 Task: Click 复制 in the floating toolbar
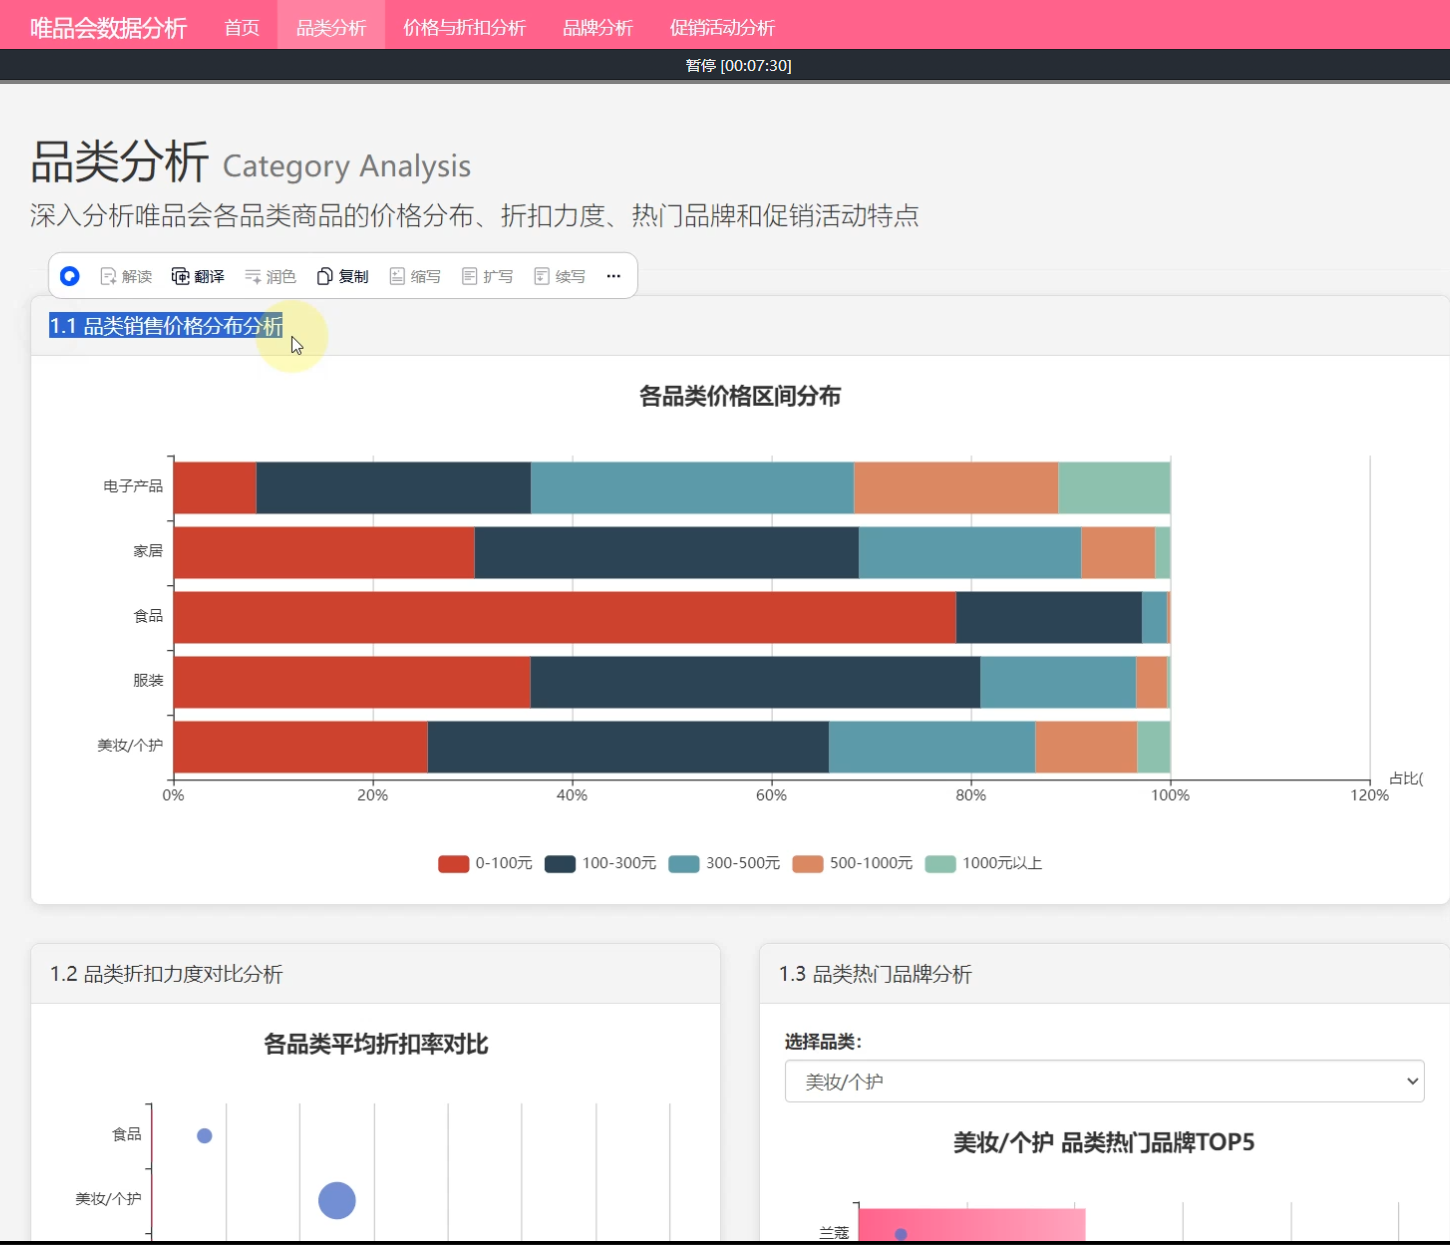coord(343,276)
